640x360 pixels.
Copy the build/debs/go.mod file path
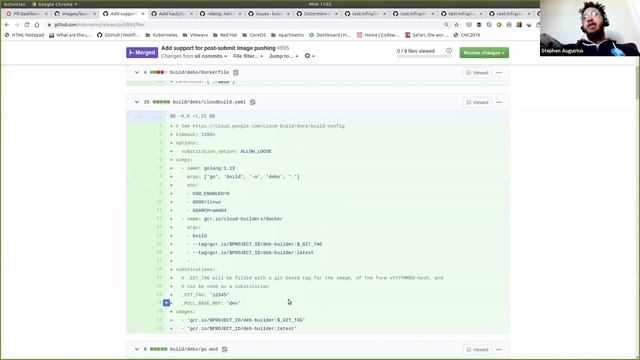coord(224,349)
